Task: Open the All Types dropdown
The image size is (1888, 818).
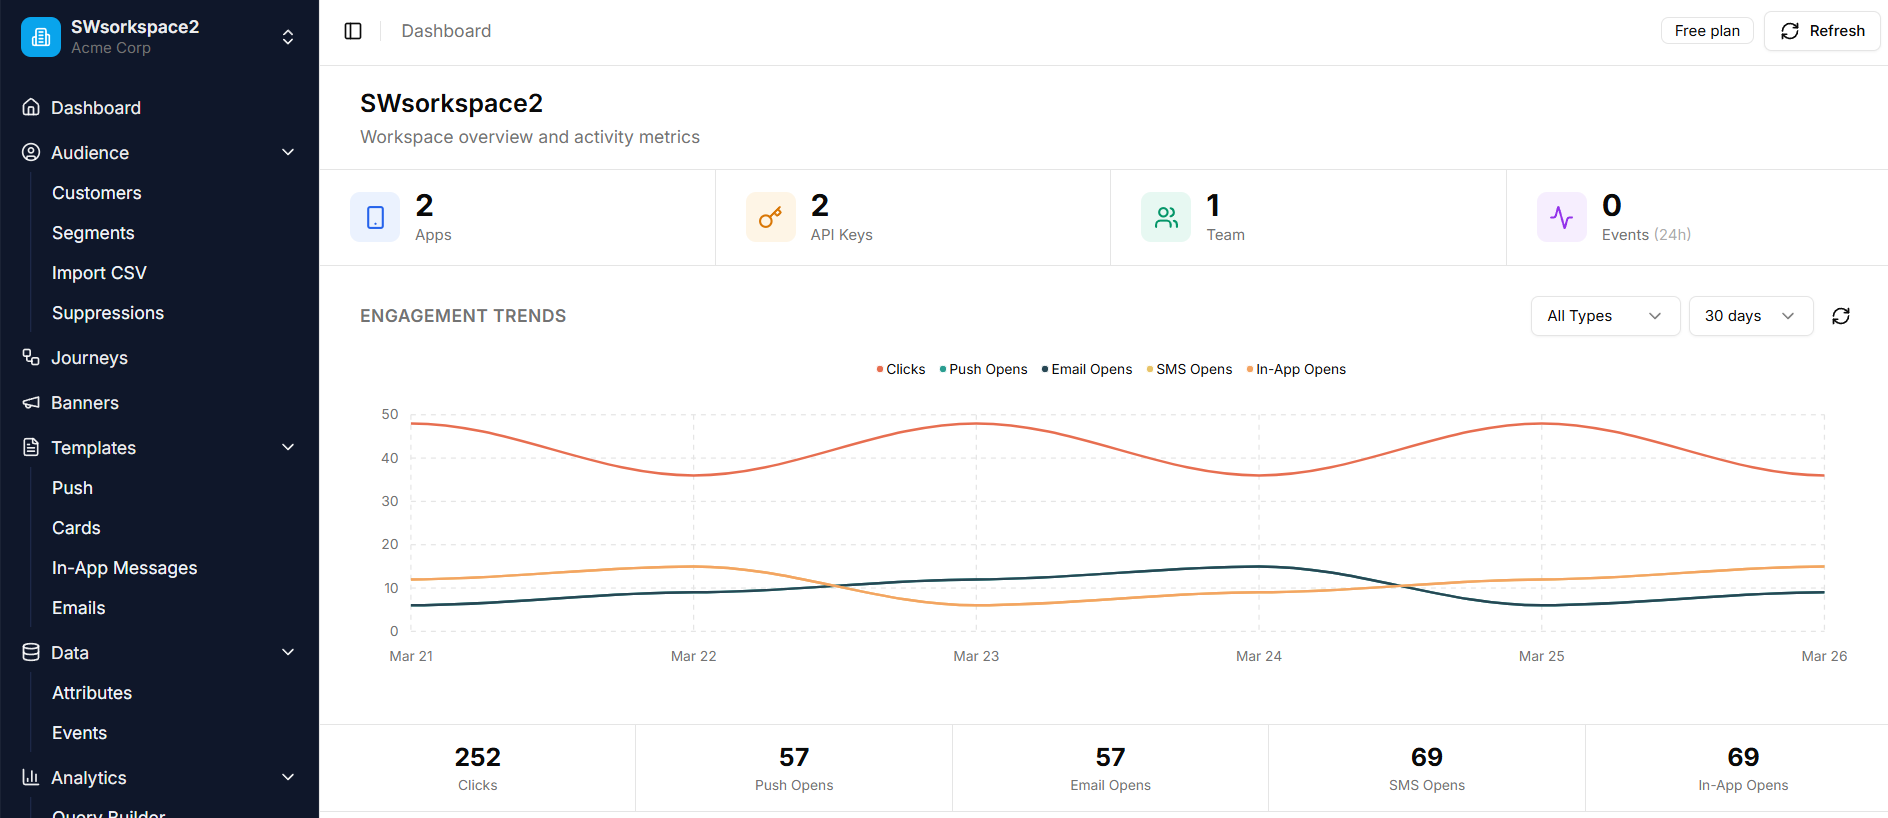Action: [1604, 316]
